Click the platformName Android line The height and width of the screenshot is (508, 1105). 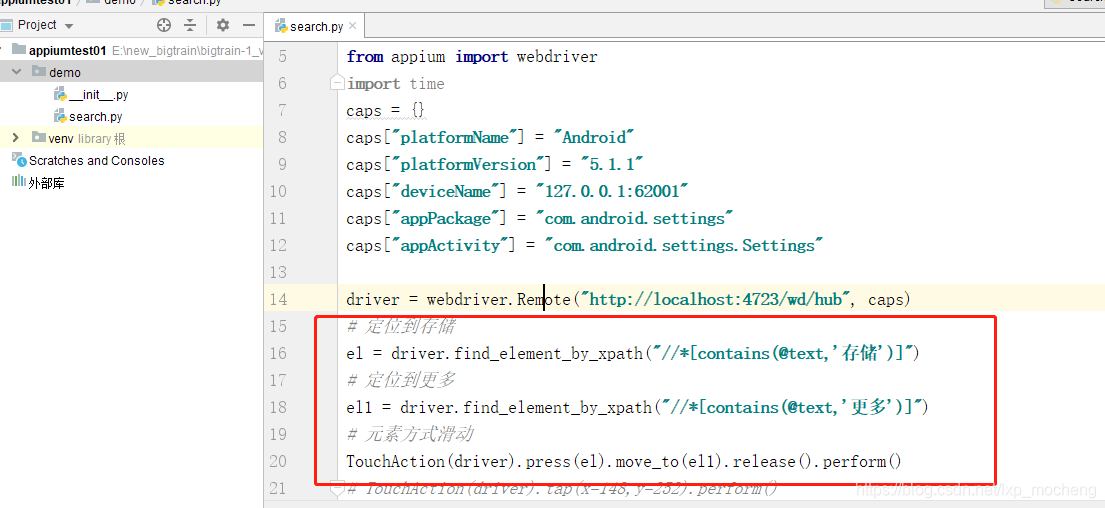tap(490, 137)
